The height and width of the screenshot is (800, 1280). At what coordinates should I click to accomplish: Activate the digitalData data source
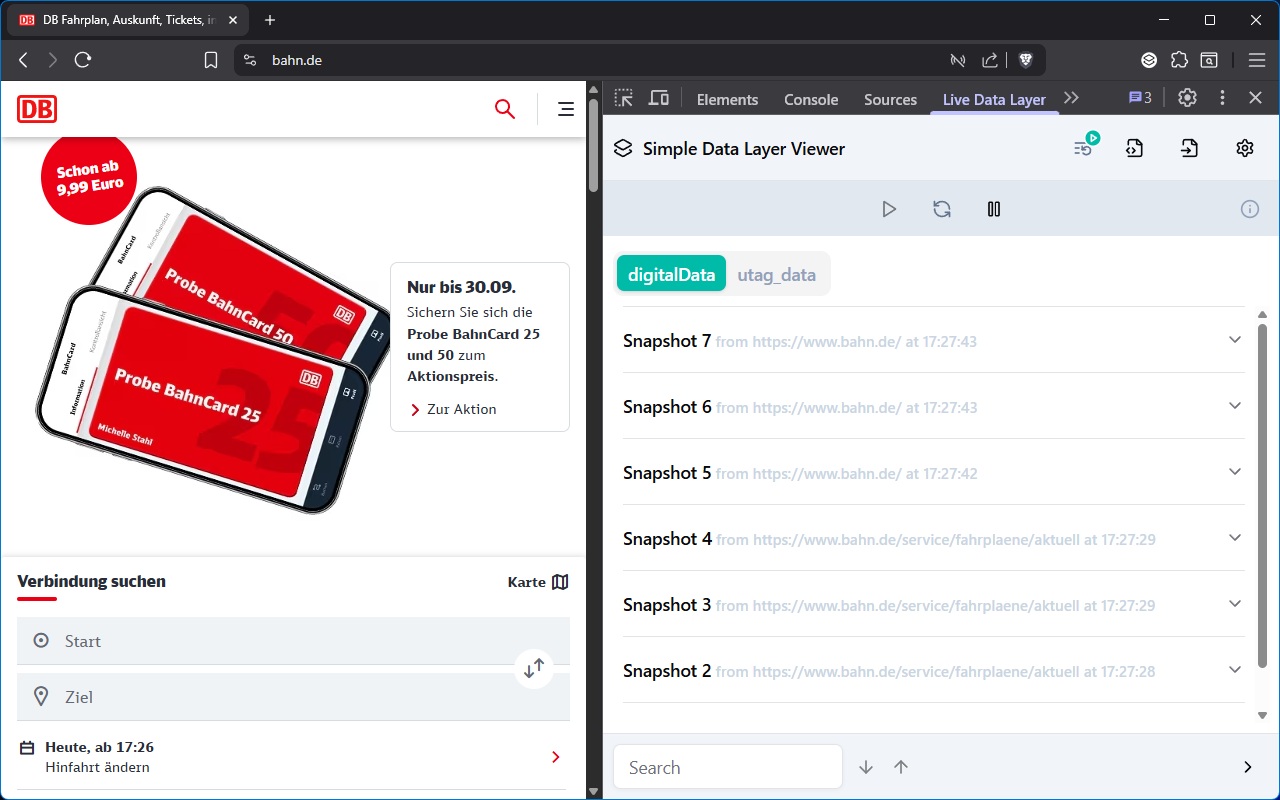[671, 273]
